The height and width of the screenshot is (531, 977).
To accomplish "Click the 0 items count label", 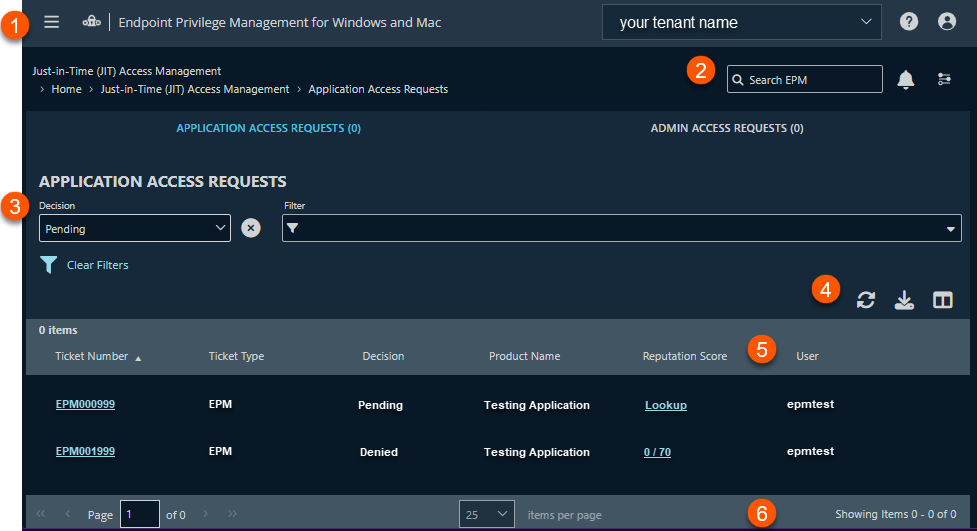I will coord(58,330).
